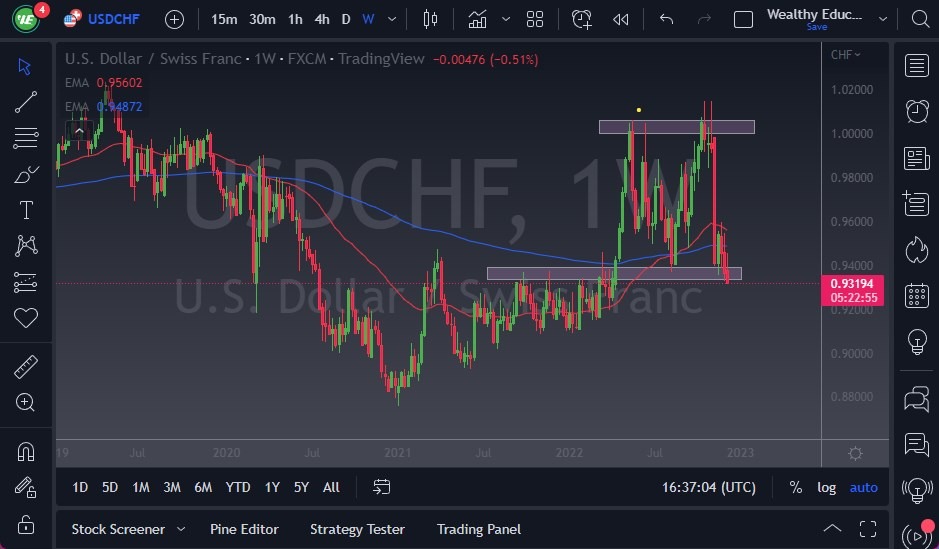This screenshot has width=939, height=549.
Task: Expand the bottom panel chevron
Action: point(832,528)
